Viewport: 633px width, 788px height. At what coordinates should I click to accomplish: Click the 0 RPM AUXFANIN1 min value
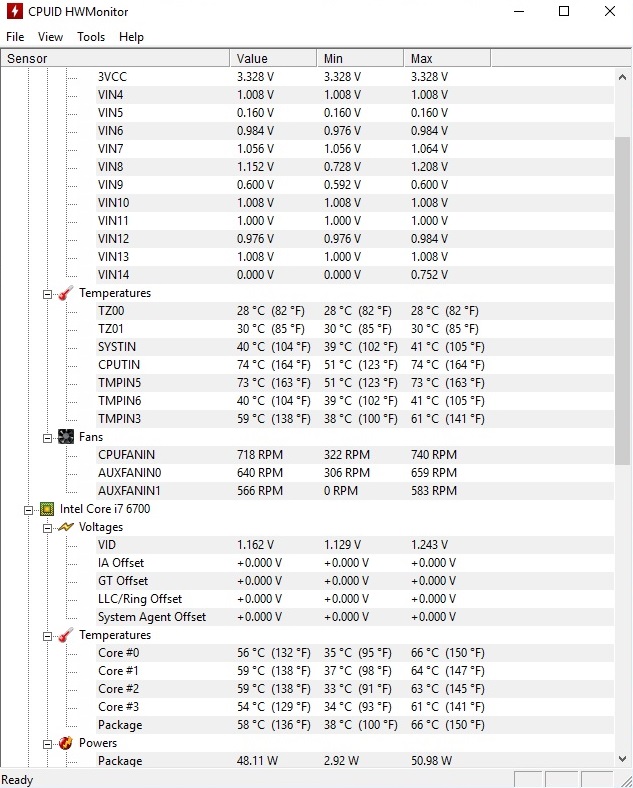(x=341, y=491)
